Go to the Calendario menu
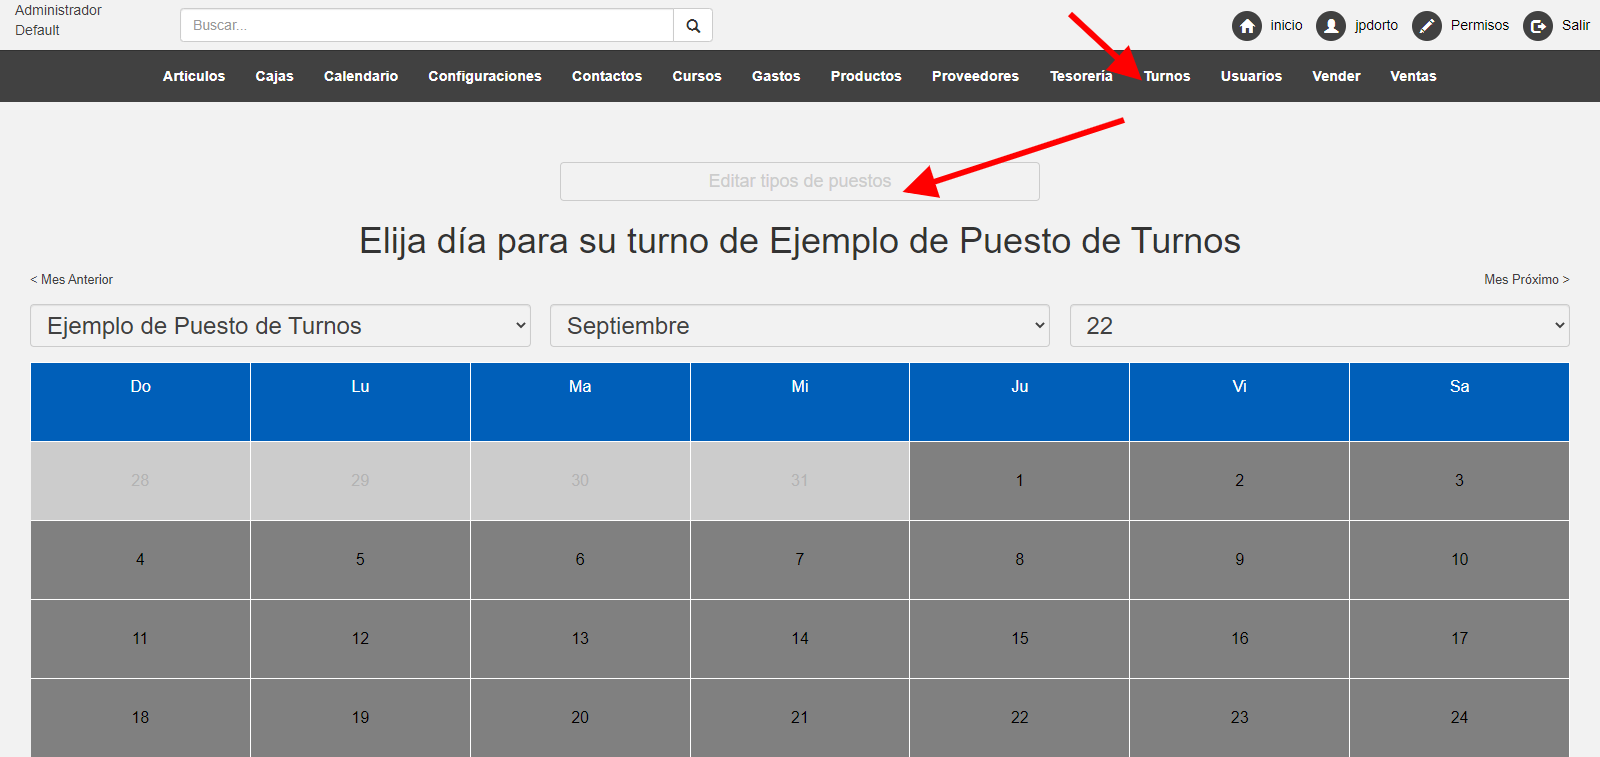This screenshot has height=757, width=1600. (x=360, y=76)
